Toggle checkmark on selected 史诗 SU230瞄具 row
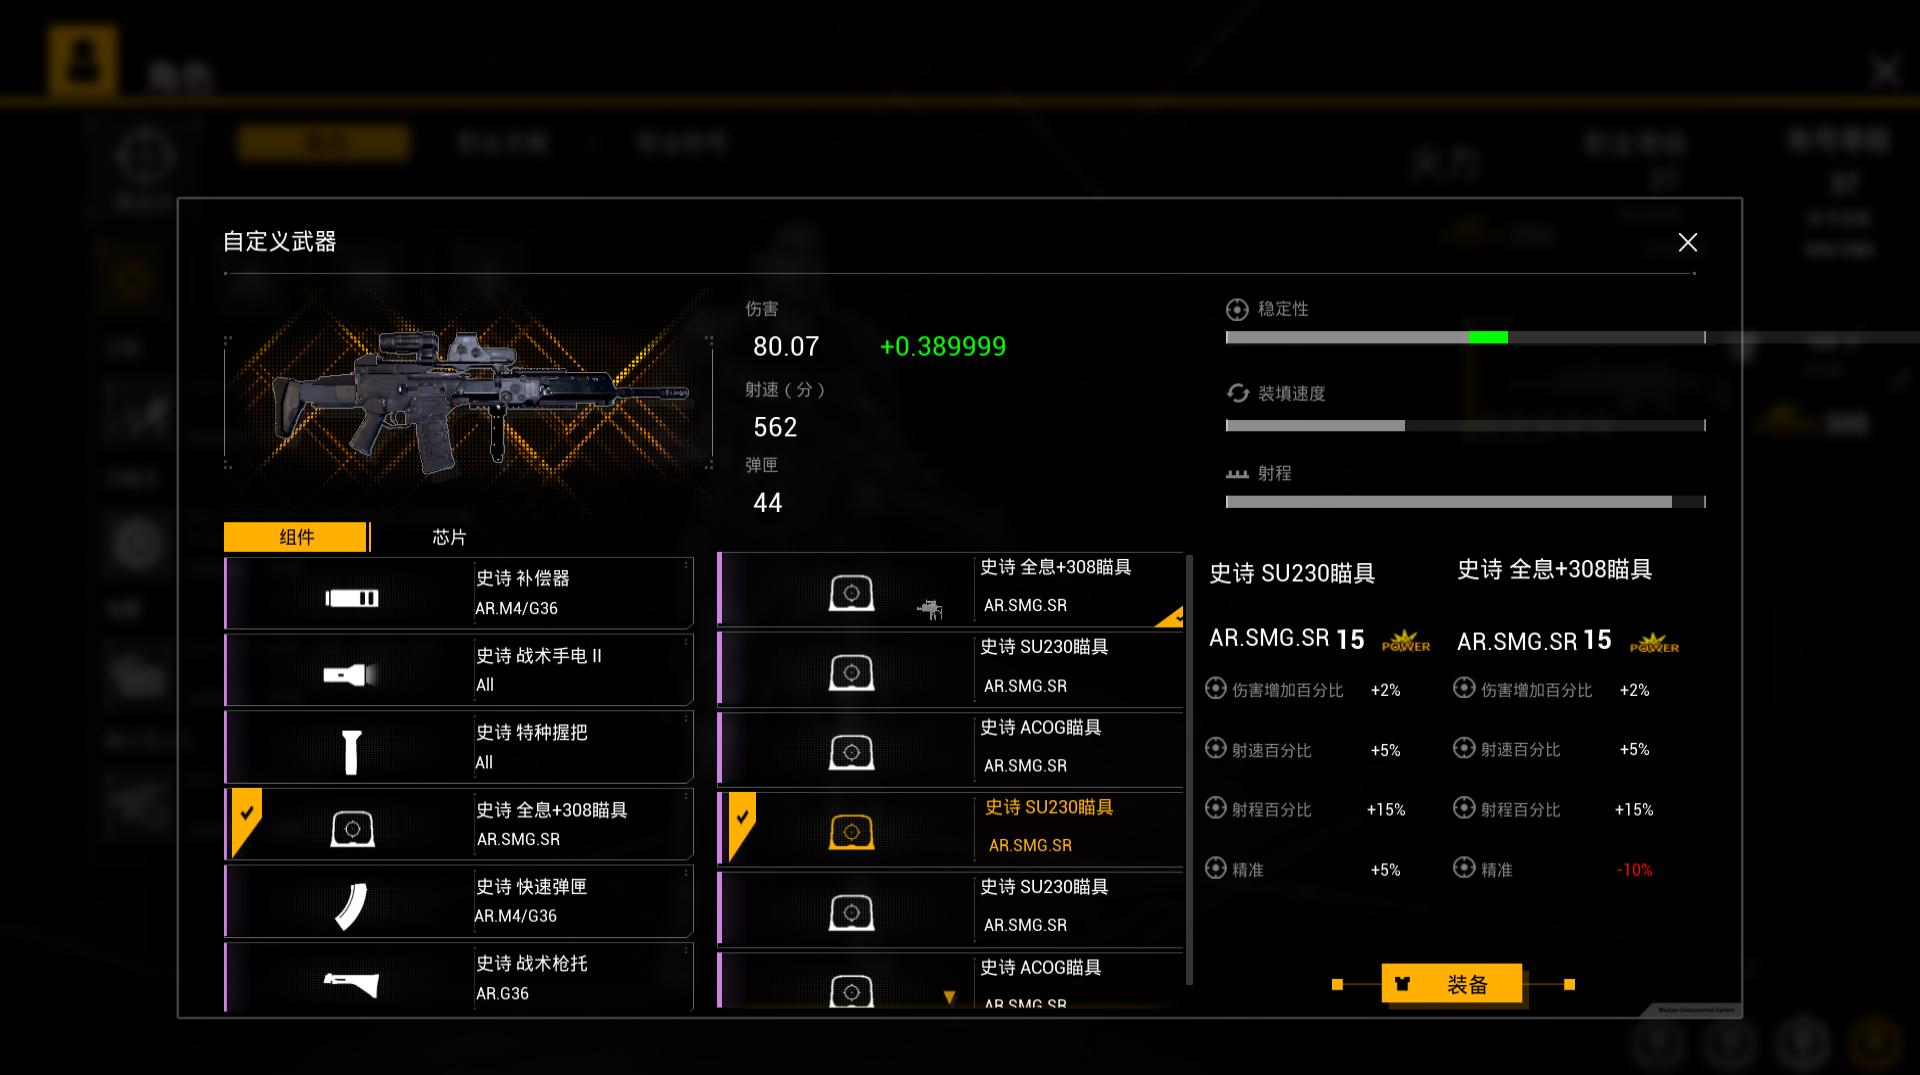The width and height of the screenshot is (1920, 1075). click(x=742, y=817)
